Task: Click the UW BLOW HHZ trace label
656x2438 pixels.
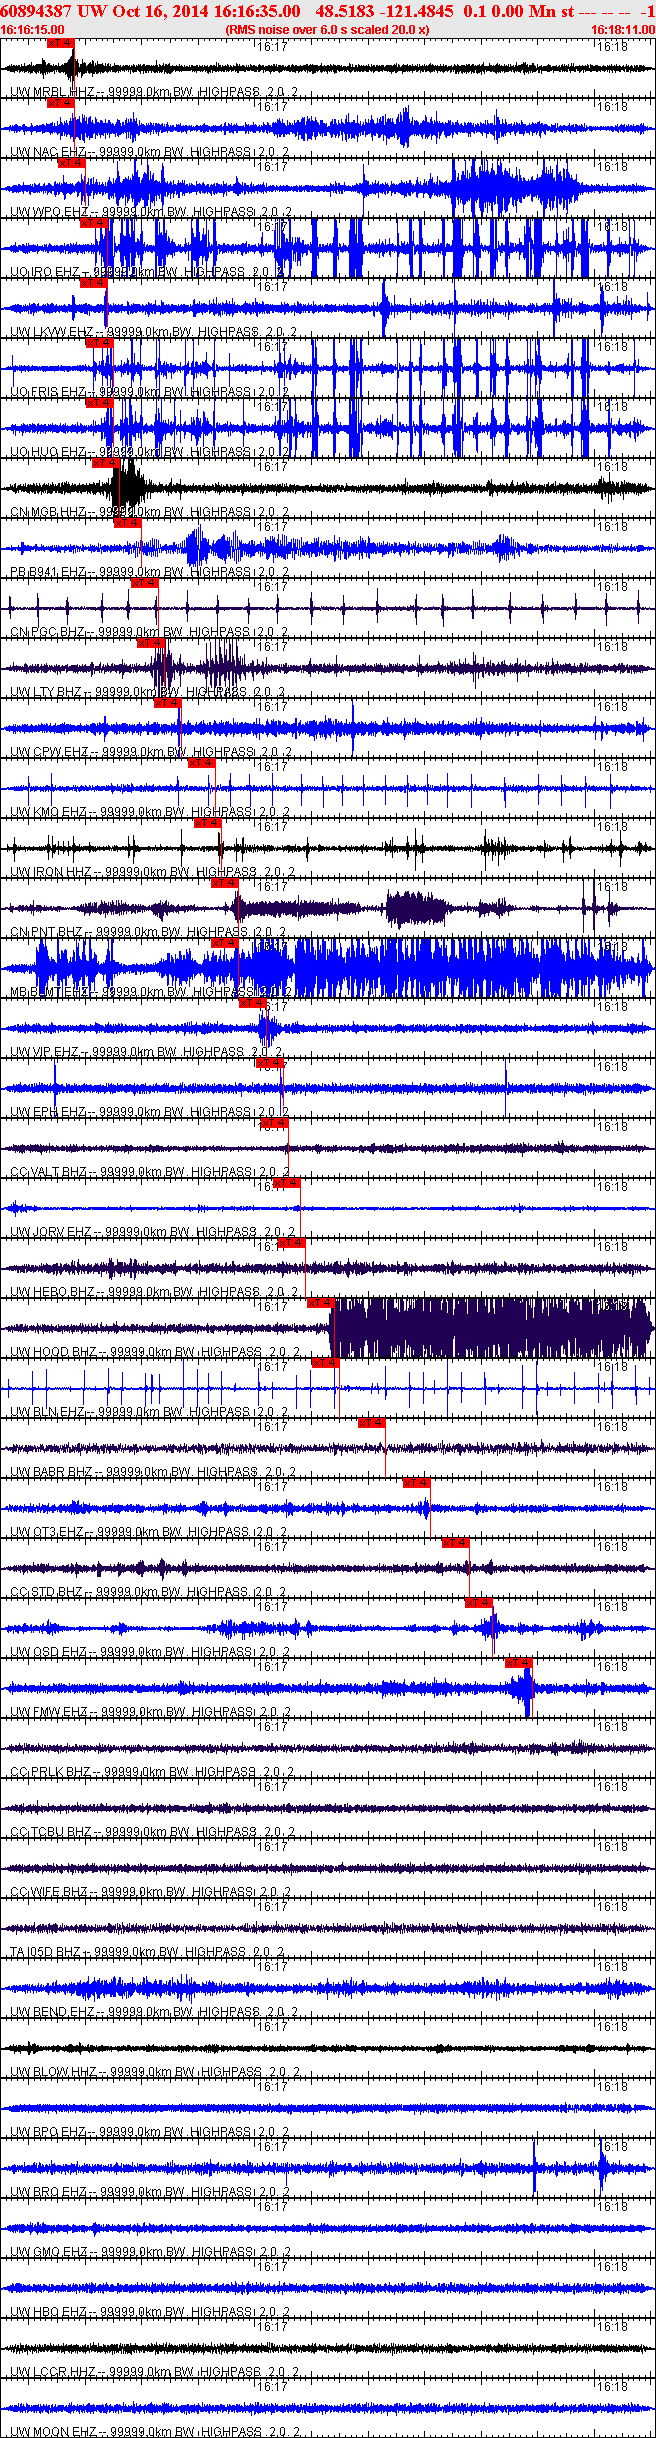Action: tap(155, 2072)
